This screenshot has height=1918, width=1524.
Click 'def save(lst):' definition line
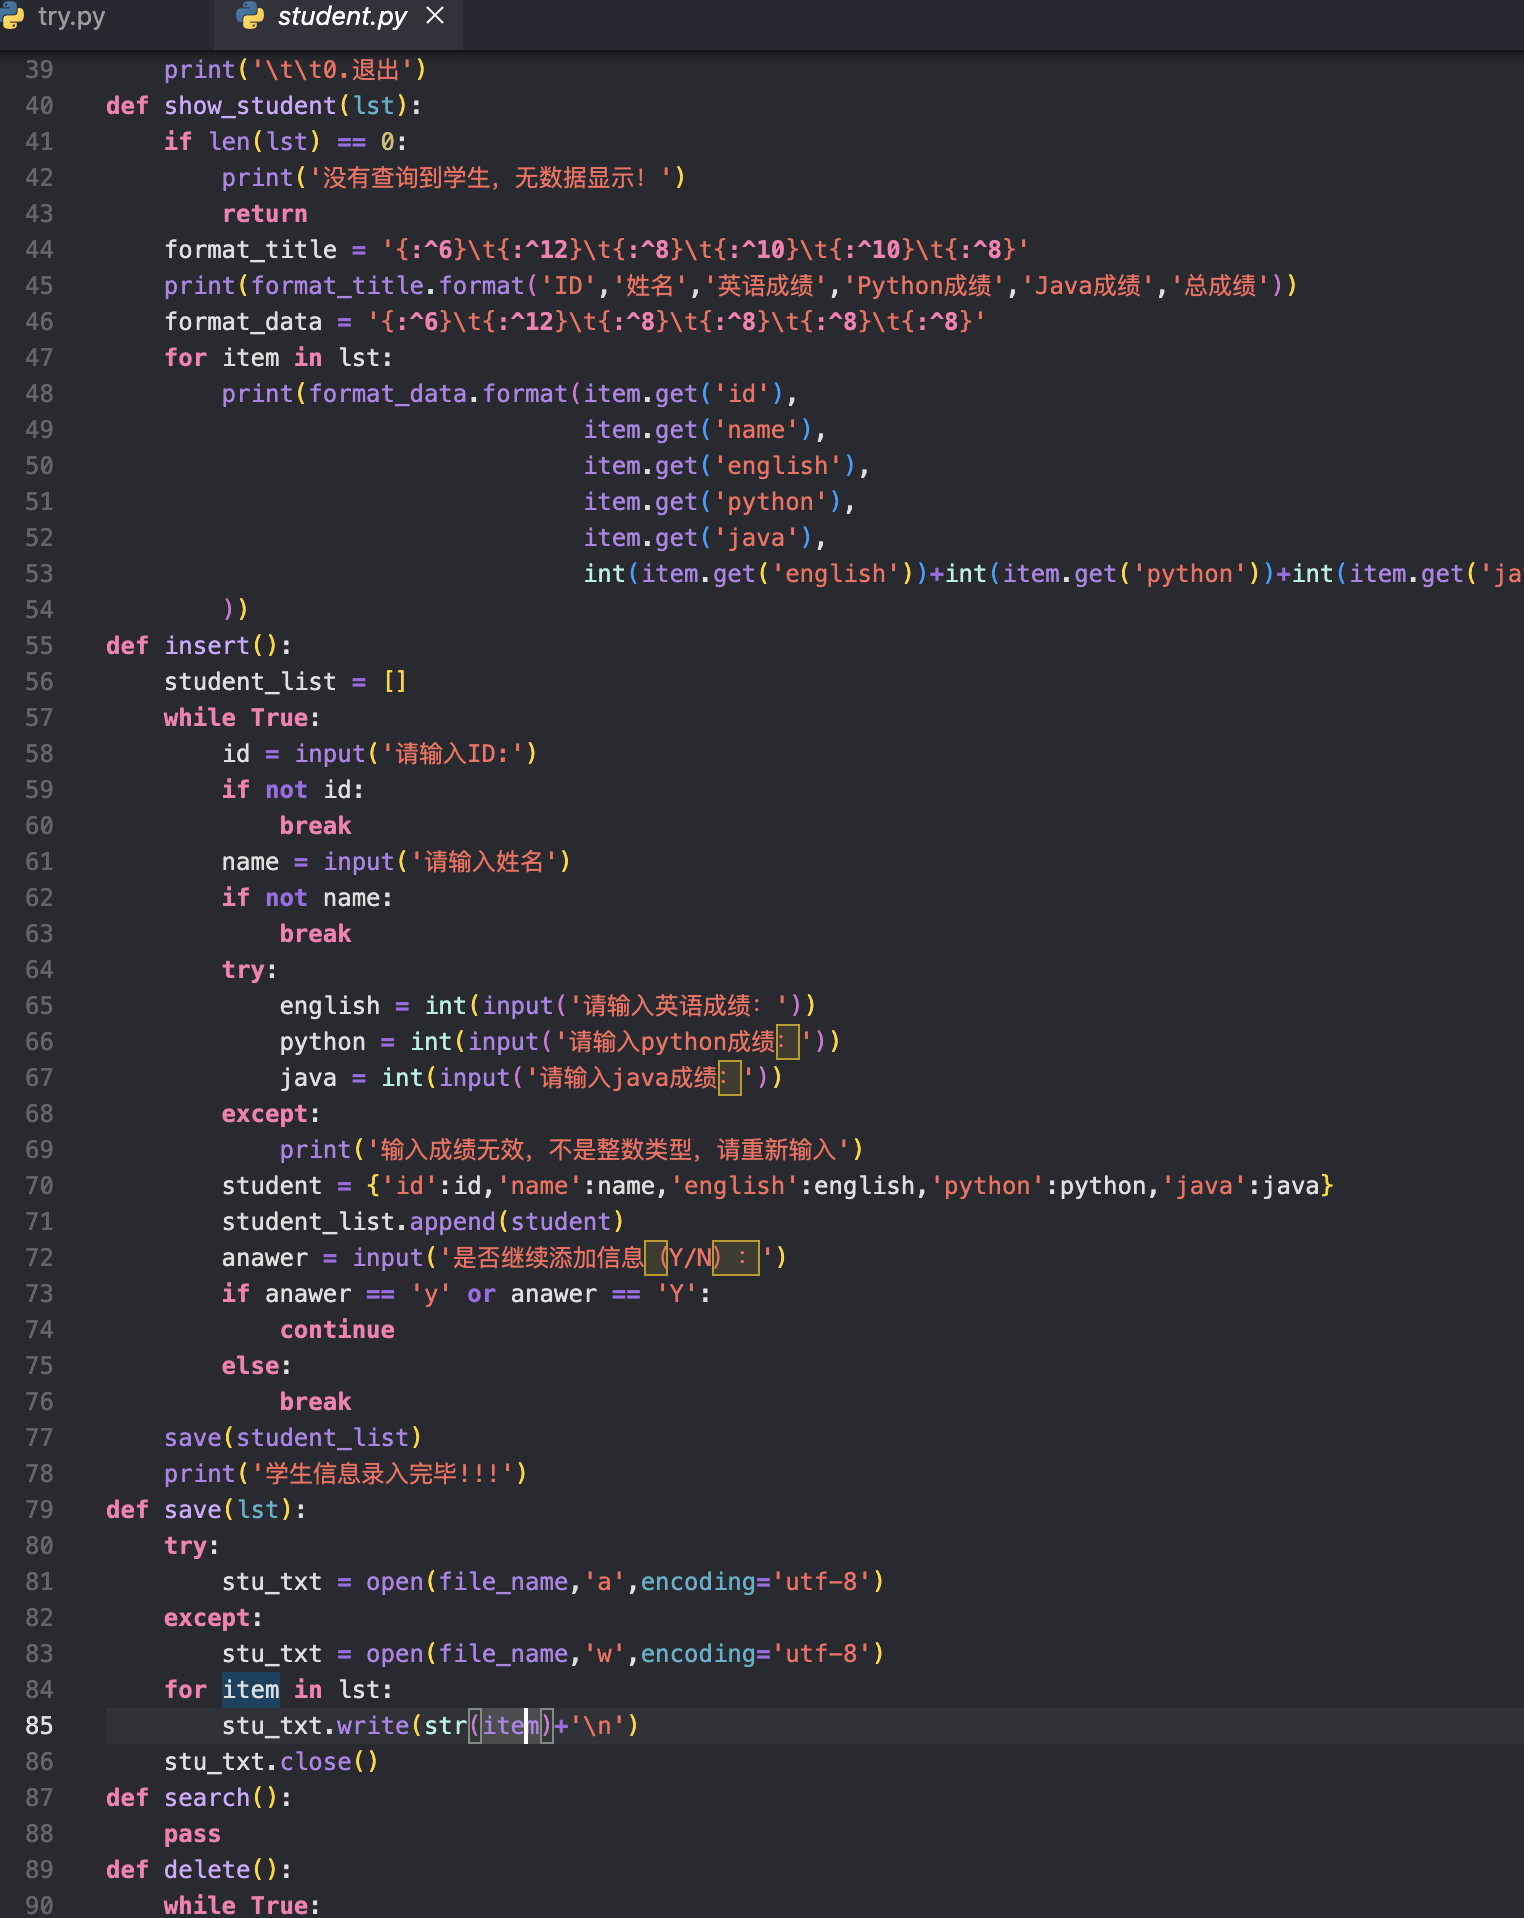tap(206, 1510)
